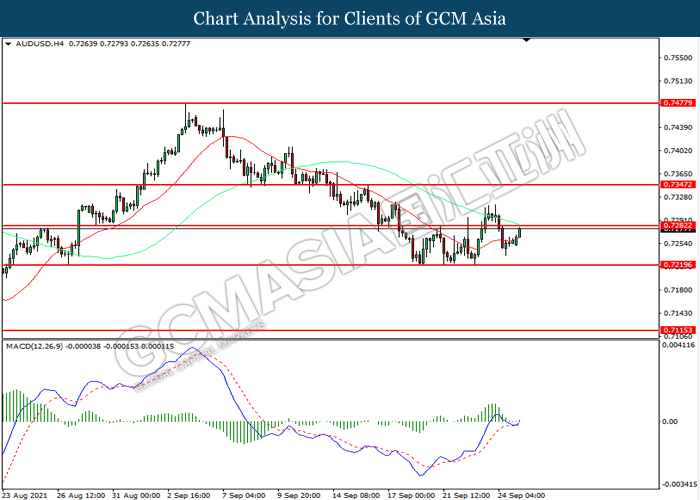Click the 0.73472 red price label
Screen dimensions: 700x500
pyautogui.click(x=678, y=185)
